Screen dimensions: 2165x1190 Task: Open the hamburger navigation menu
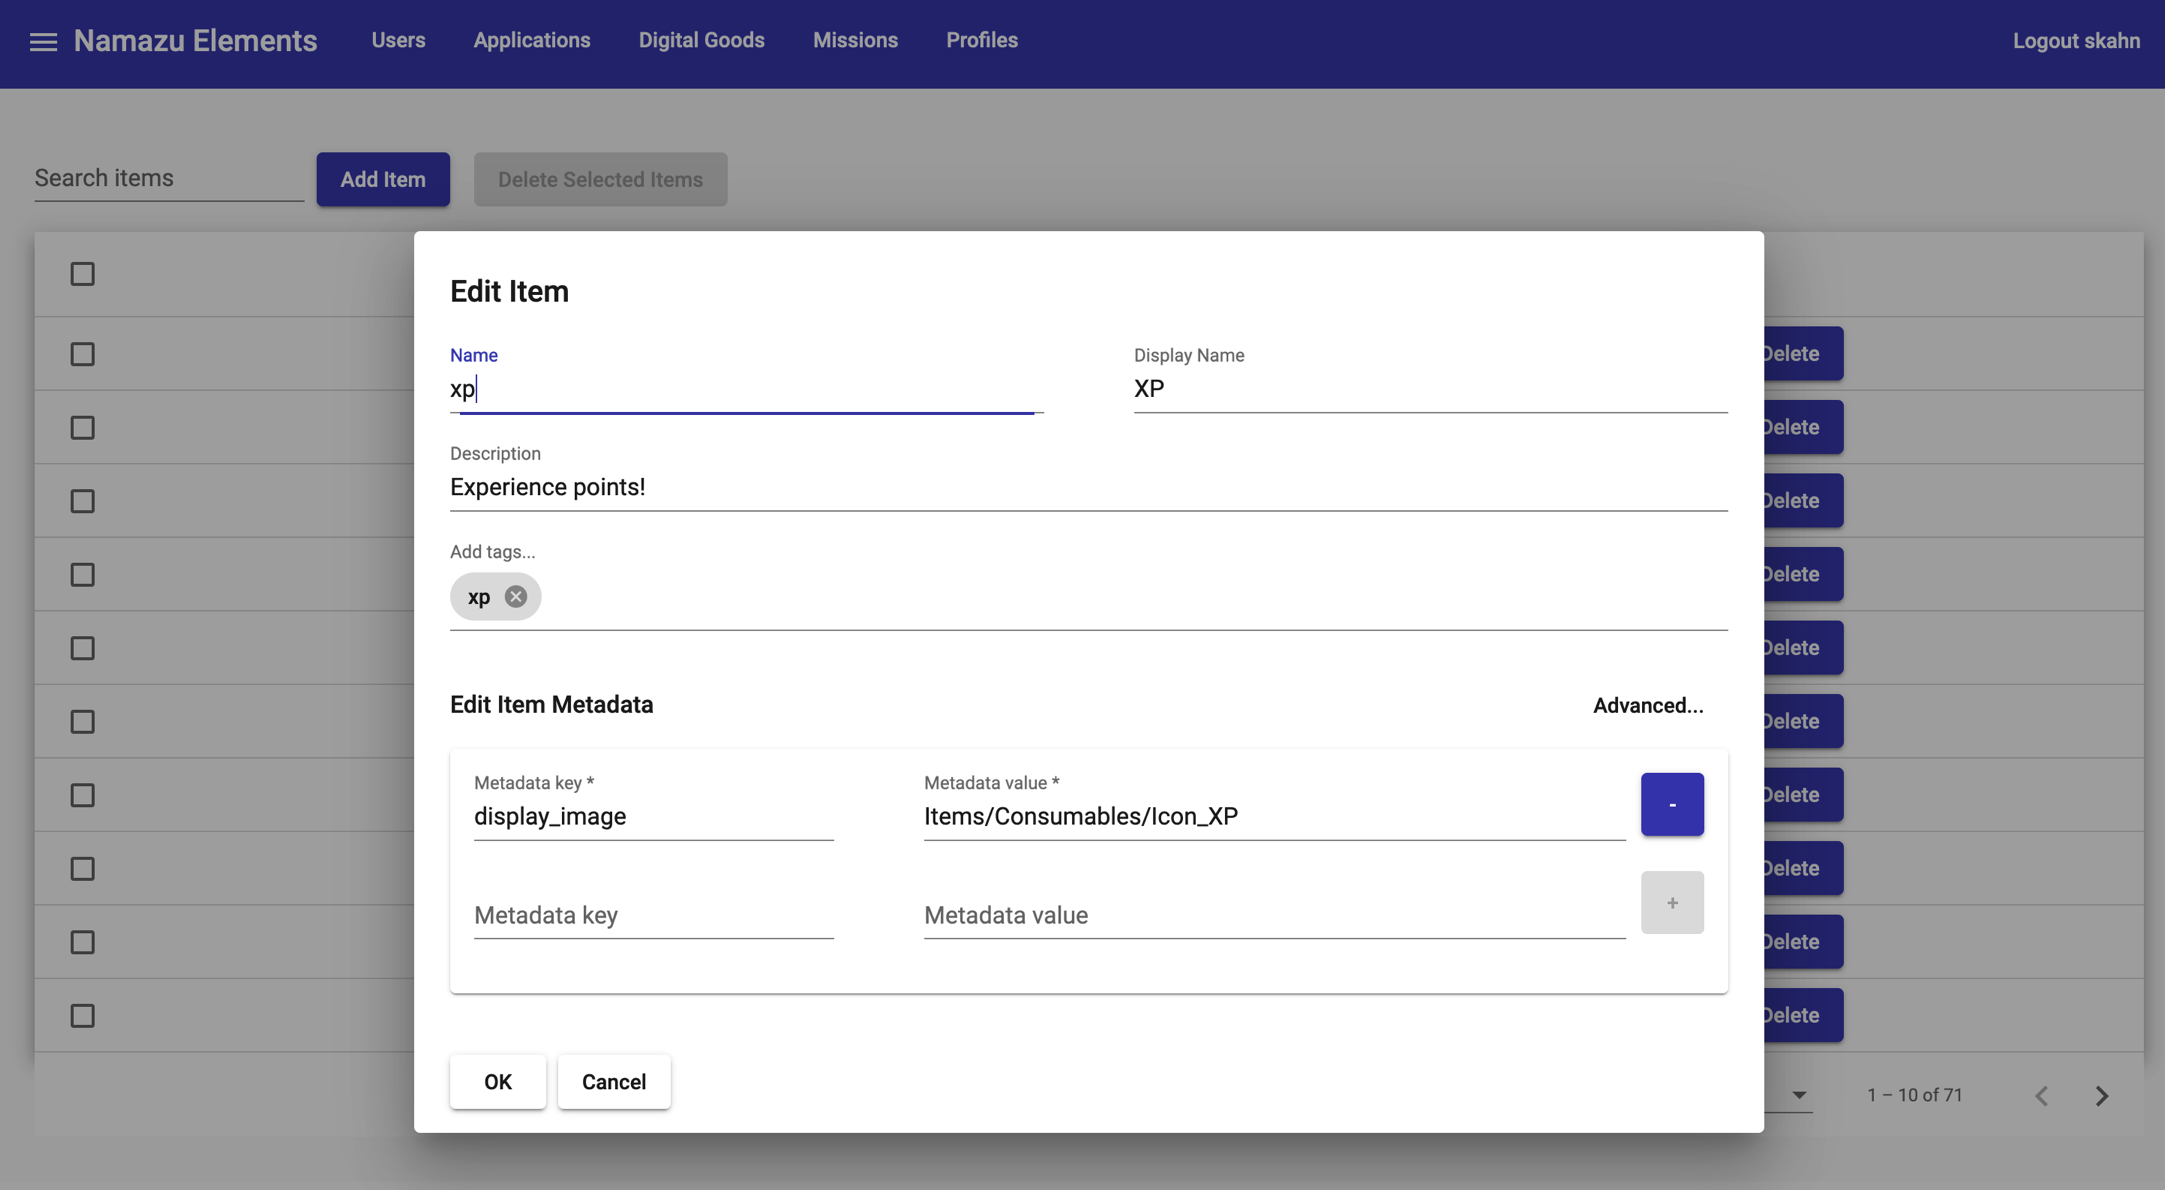pos(43,42)
